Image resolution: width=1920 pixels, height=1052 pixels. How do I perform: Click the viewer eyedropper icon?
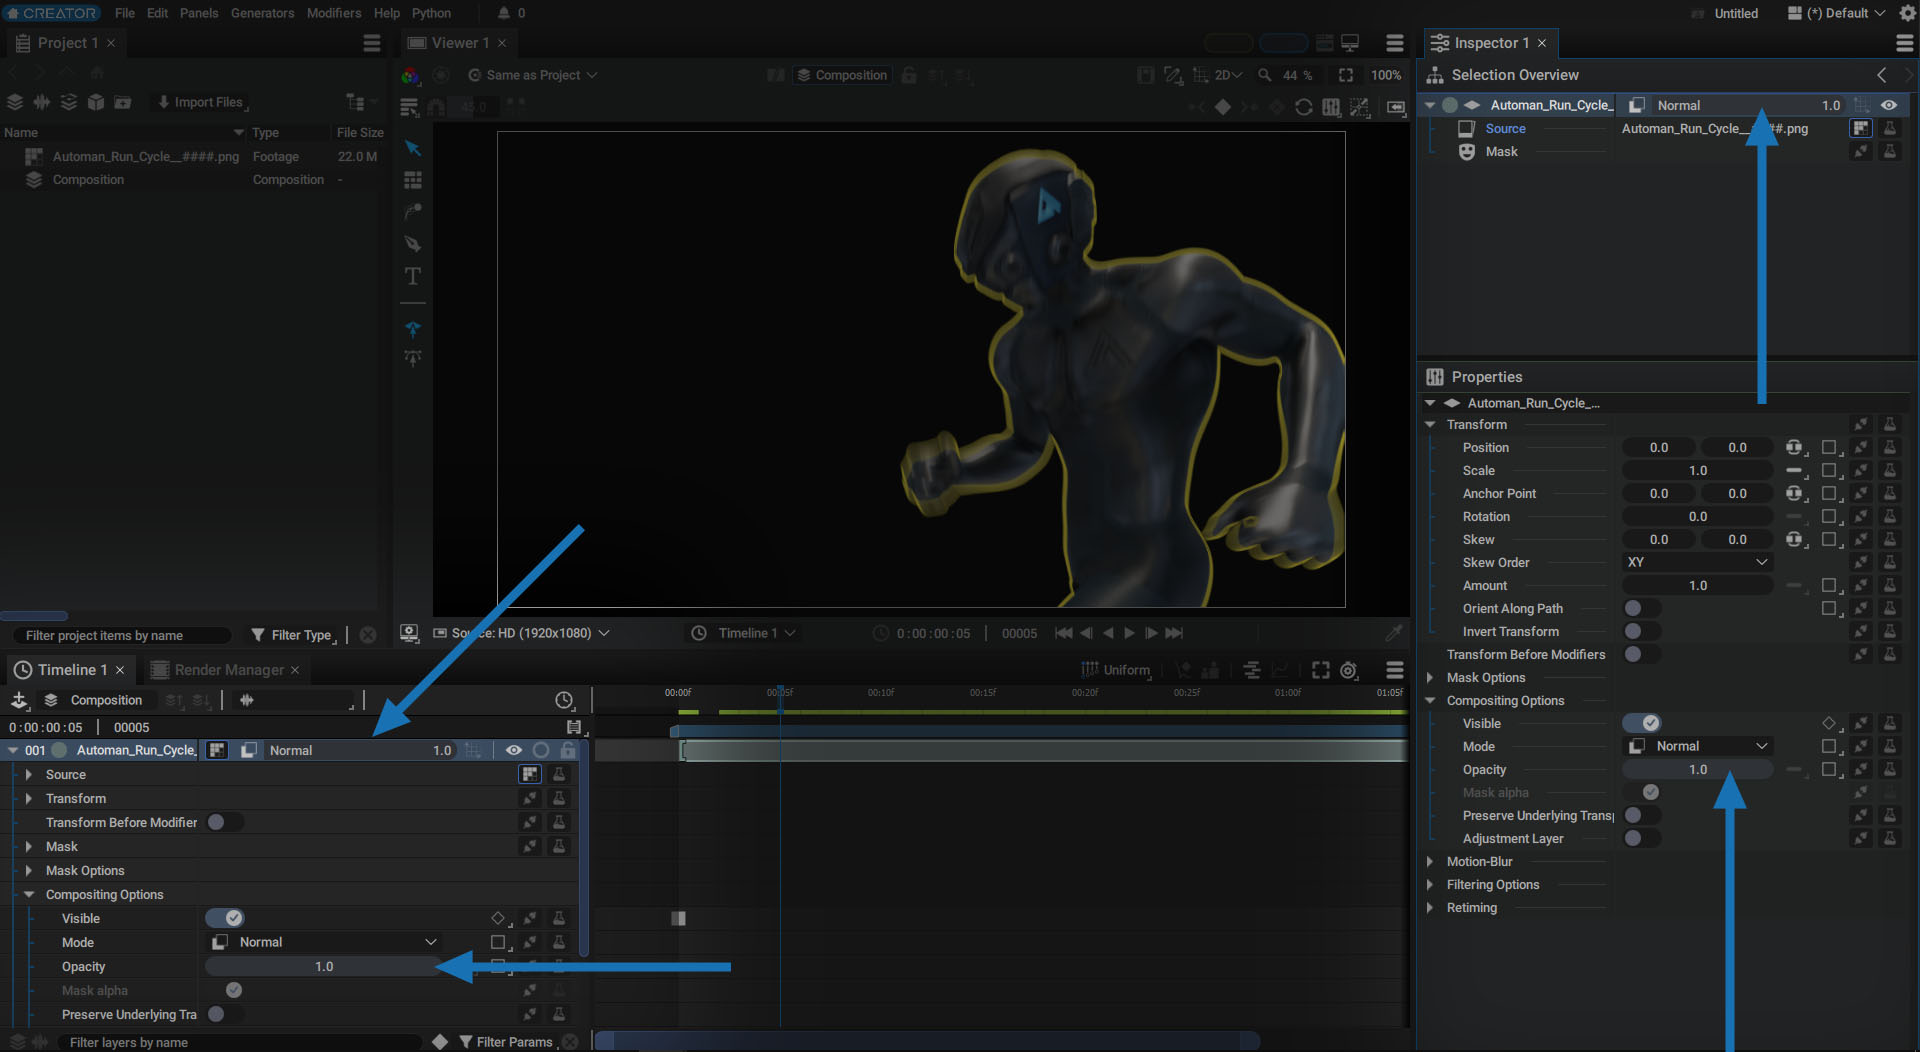[1393, 633]
